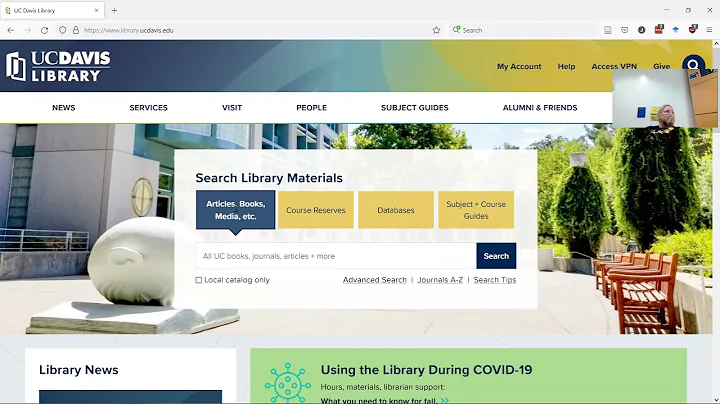The image size is (720, 404).
Task: Open What you need to know for fall link
Action: (384, 400)
